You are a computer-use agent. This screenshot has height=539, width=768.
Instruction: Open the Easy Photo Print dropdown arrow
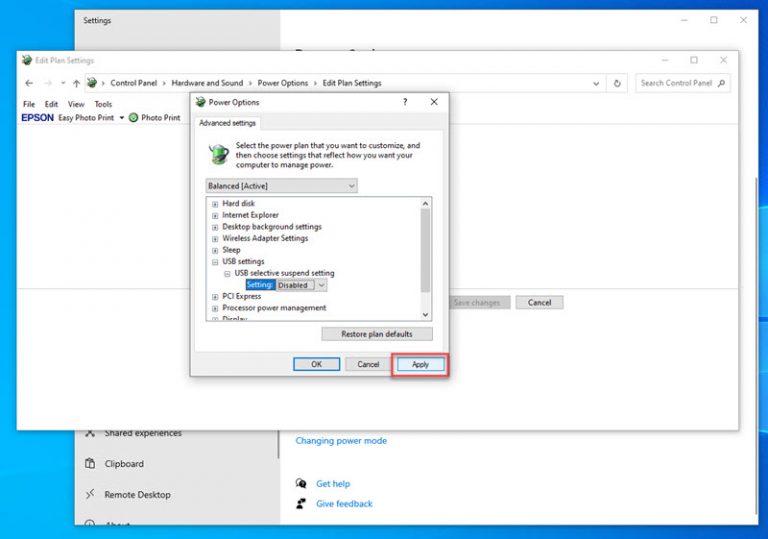pyautogui.click(x=121, y=118)
